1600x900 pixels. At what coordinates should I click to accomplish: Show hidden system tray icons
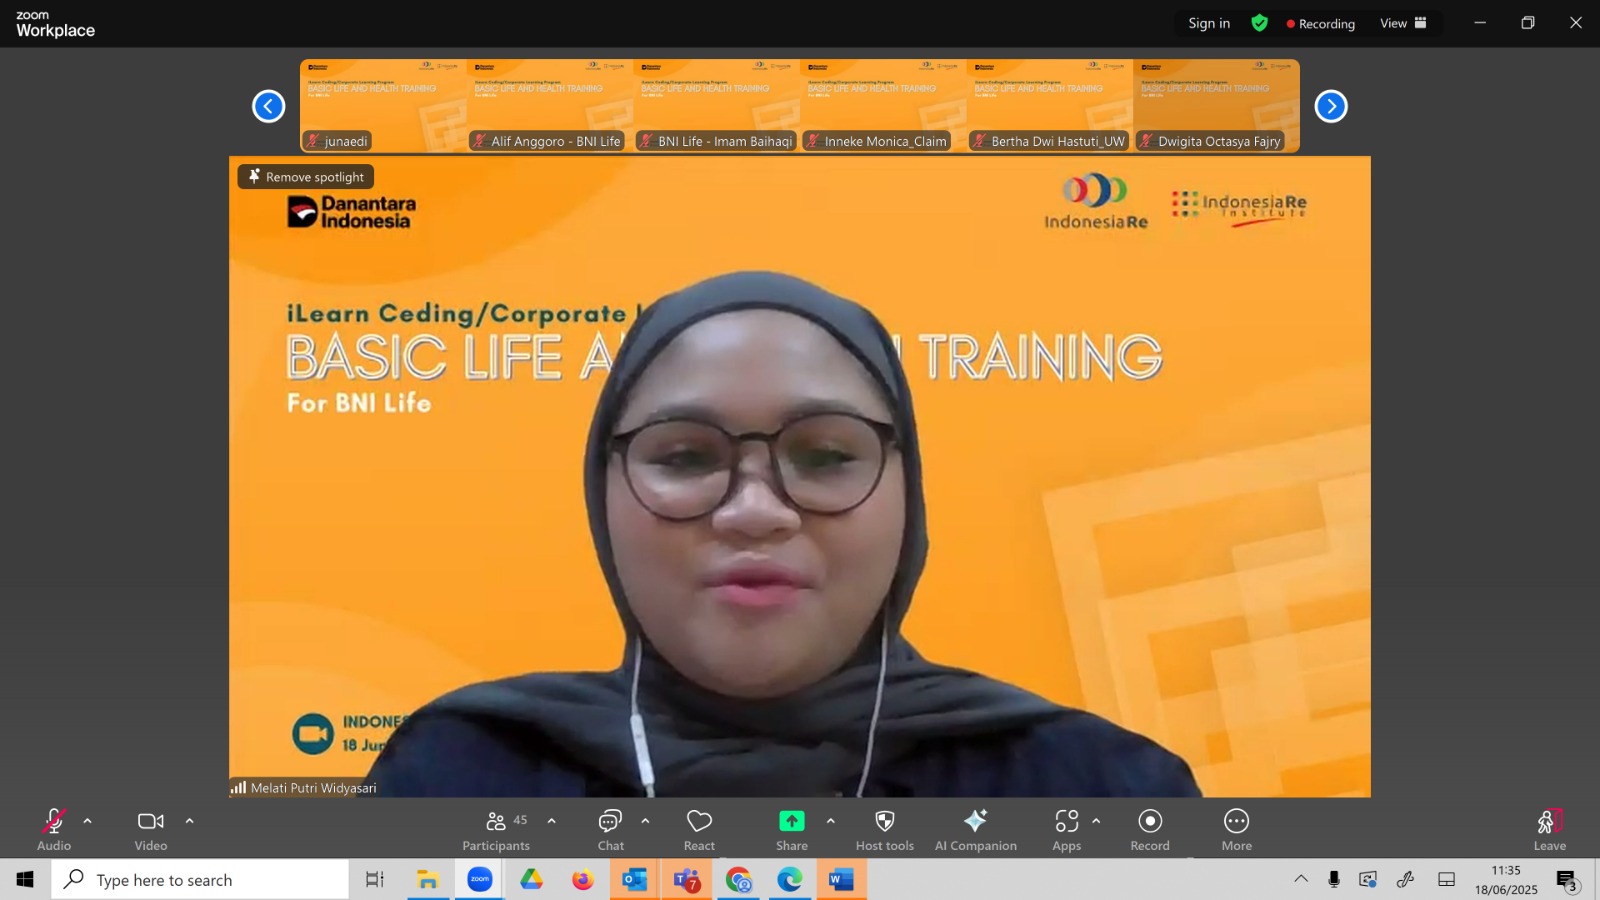[x=1301, y=879]
